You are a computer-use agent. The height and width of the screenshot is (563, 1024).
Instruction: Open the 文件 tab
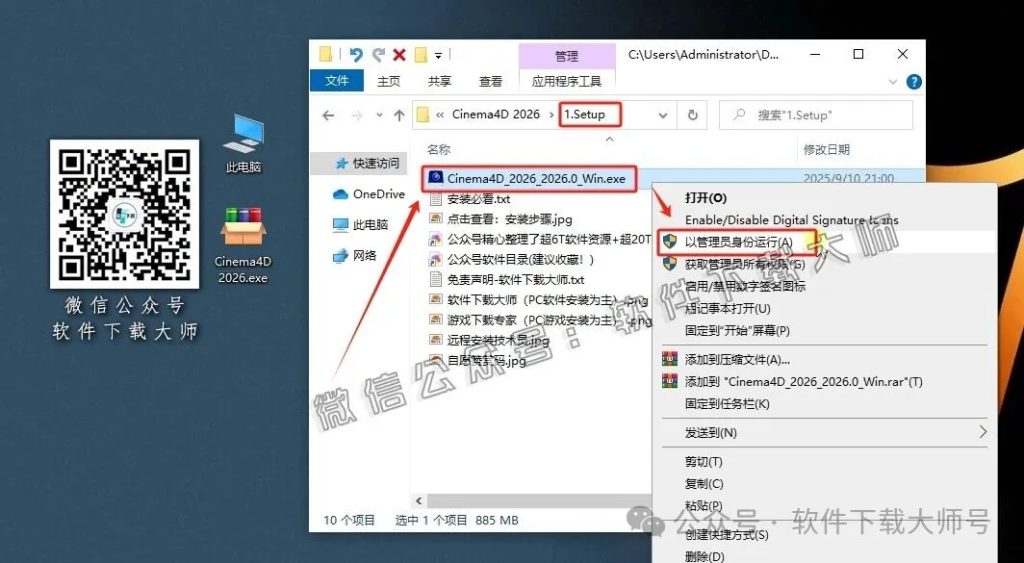[336, 80]
